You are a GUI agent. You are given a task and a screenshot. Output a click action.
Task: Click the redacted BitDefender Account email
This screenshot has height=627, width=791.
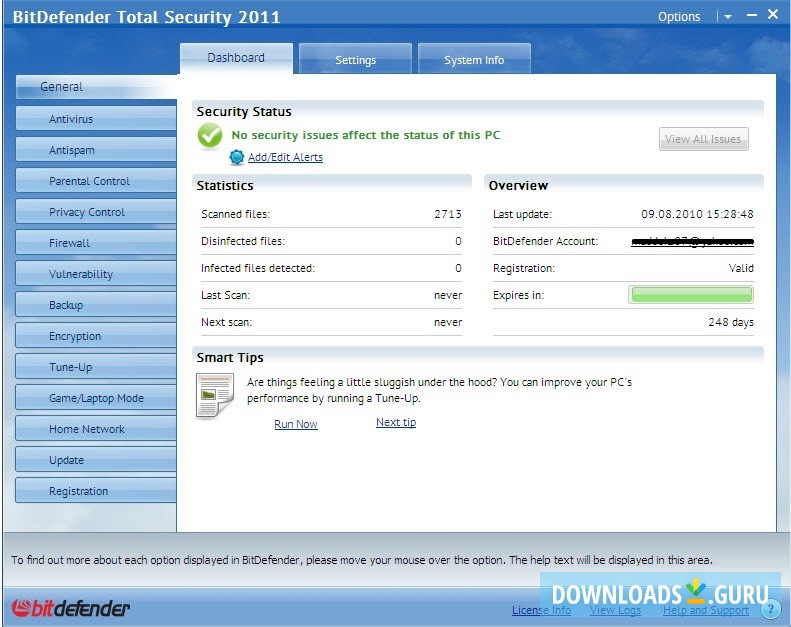[693, 242]
